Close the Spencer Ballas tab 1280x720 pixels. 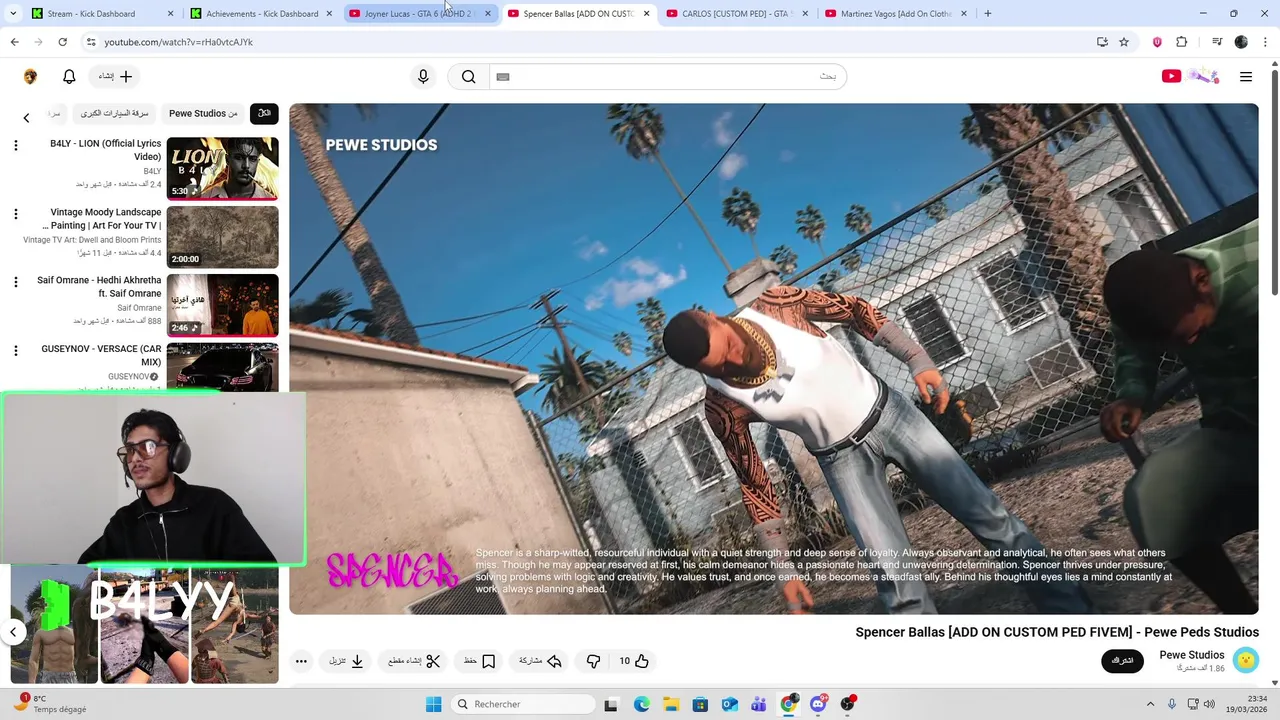click(646, 14)
